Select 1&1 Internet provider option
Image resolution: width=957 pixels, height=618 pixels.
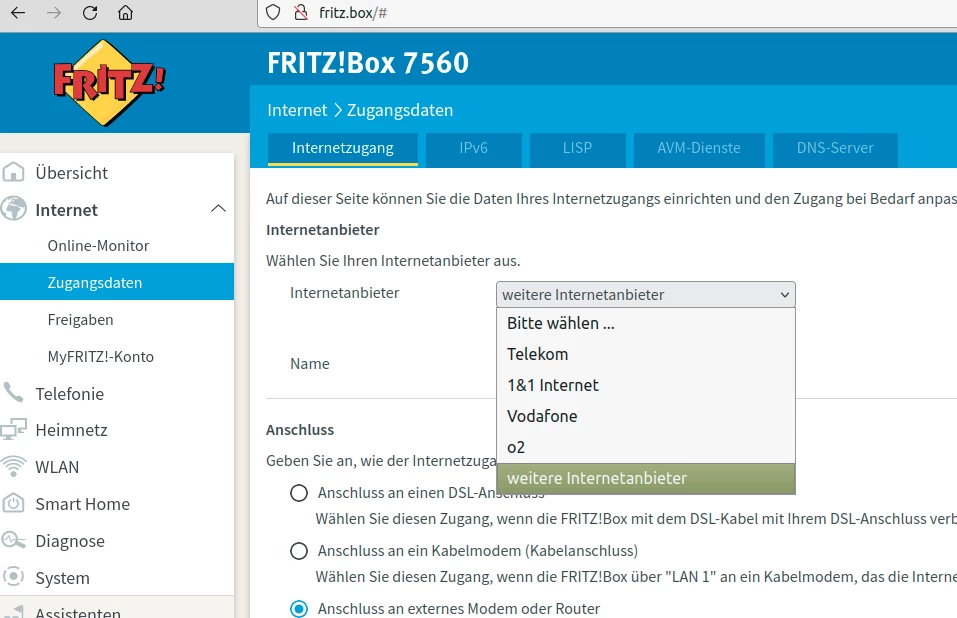pyautogui.click(x=646, y=385)
